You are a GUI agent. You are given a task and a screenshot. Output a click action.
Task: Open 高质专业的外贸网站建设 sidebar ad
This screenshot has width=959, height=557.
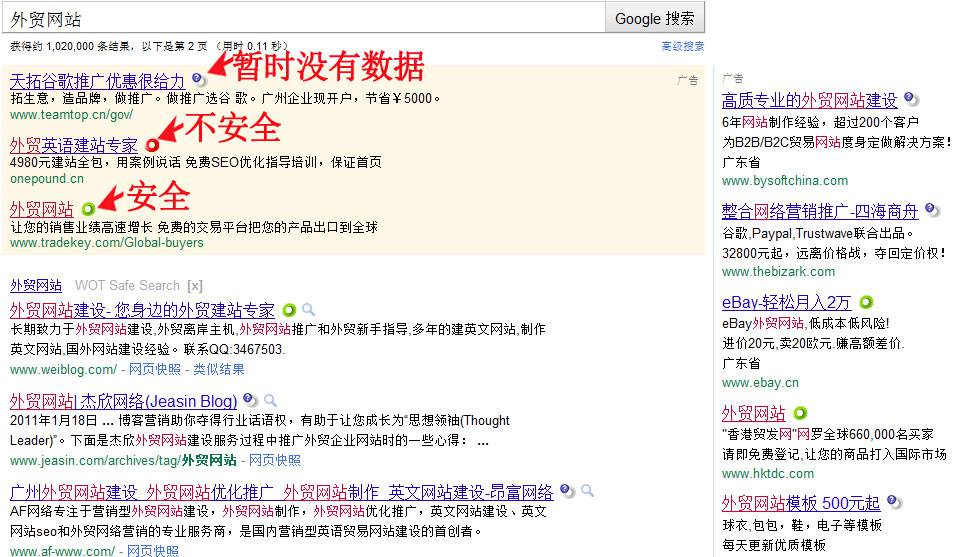pos(809,101)
